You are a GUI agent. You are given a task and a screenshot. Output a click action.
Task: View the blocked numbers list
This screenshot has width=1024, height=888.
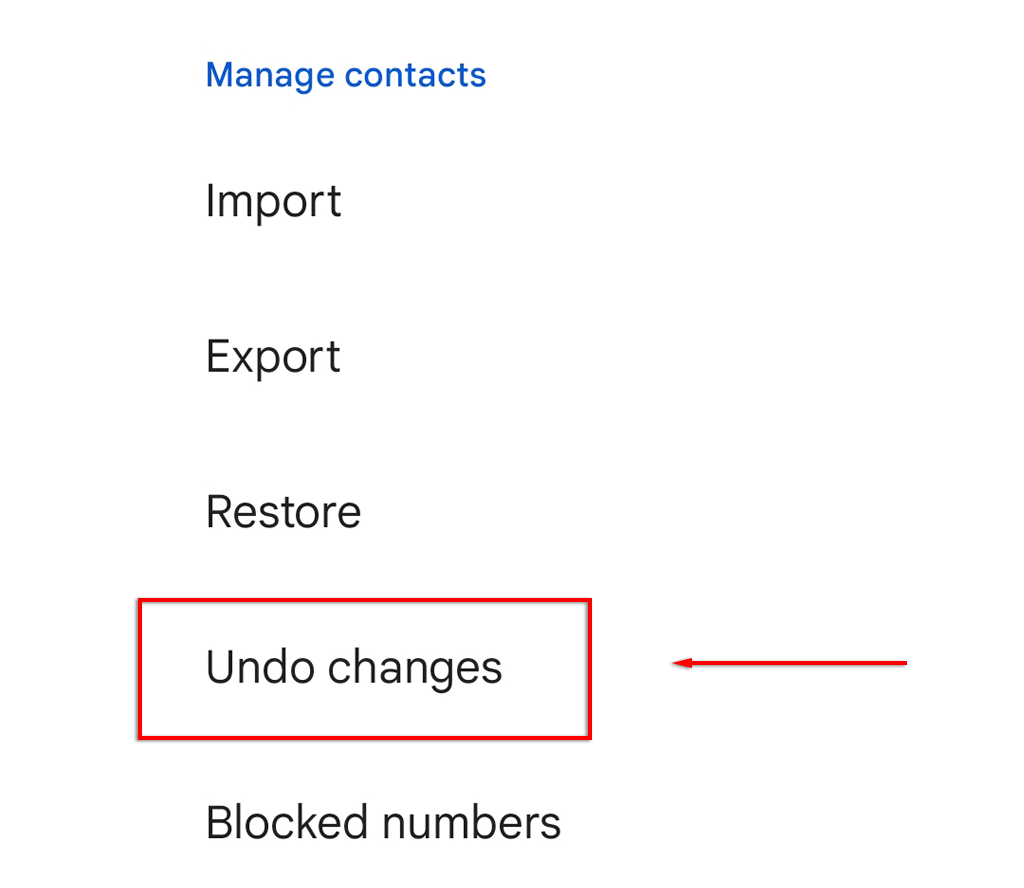click(383, 823)
